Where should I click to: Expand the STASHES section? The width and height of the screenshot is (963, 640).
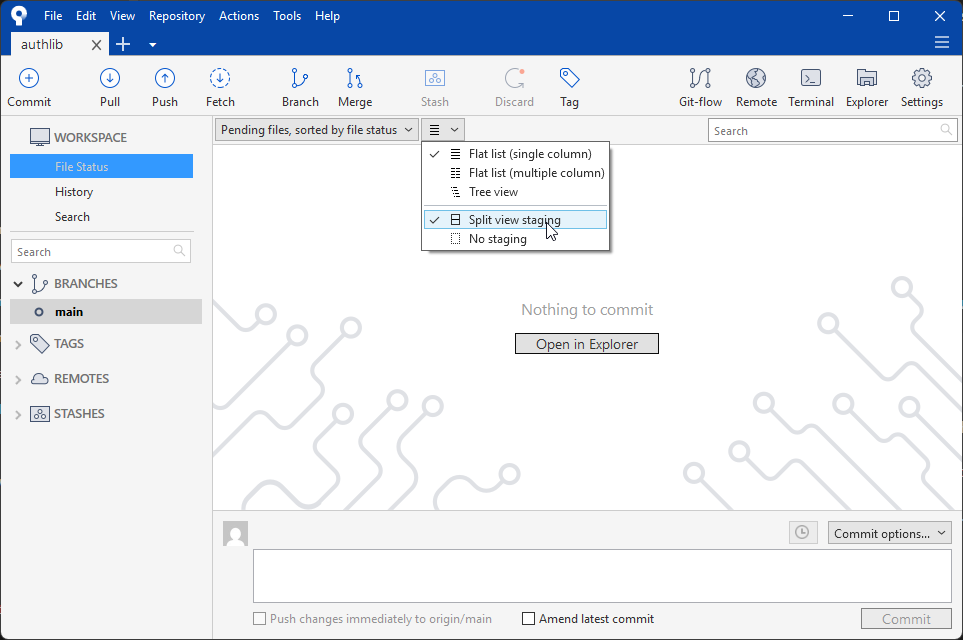[18, 415]
